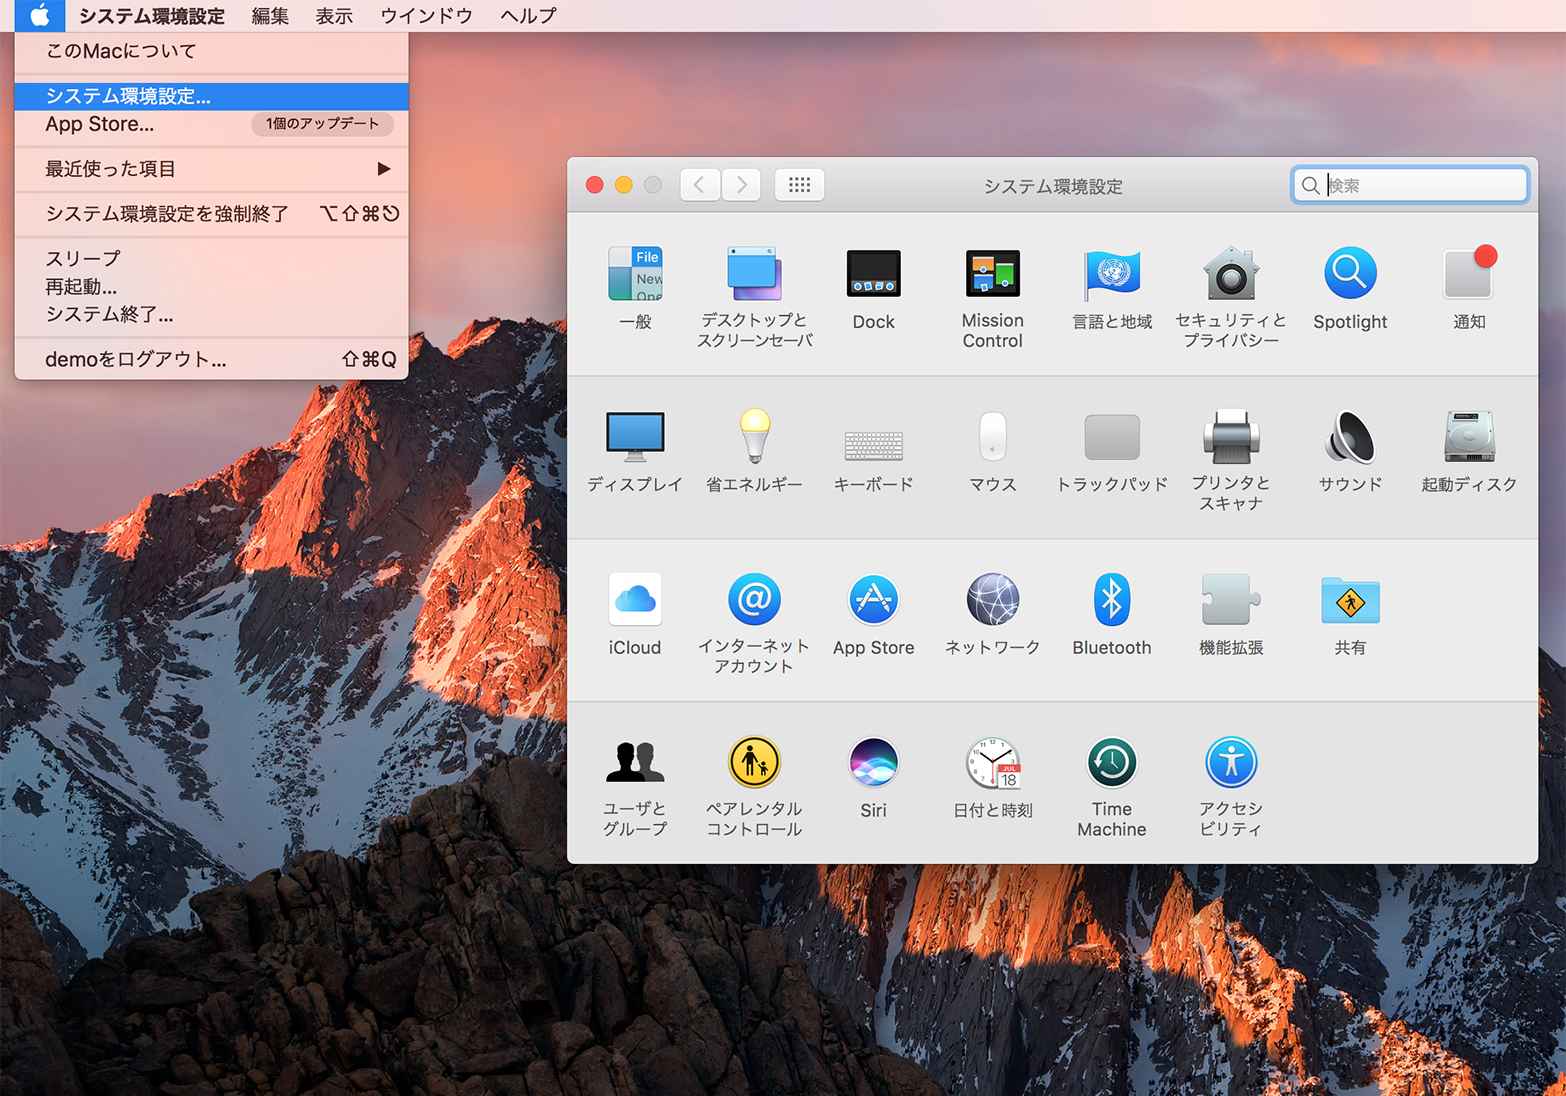Open トラックパッド (Trackpad) preferences
1566x1096 pixels.
pos(1112,437)
